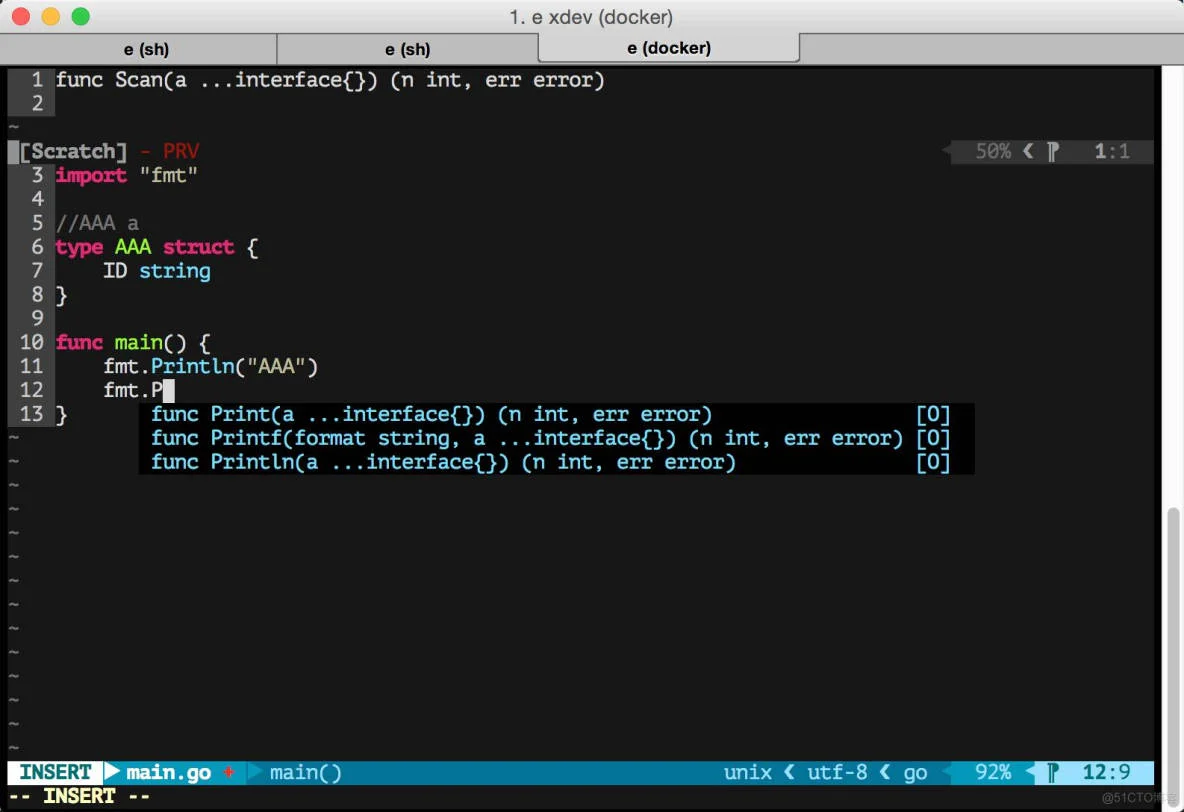The width and height of the screenshot is (1184, 812).
Task: Click 92% position in bottom status line
Action: coord(993,772)
